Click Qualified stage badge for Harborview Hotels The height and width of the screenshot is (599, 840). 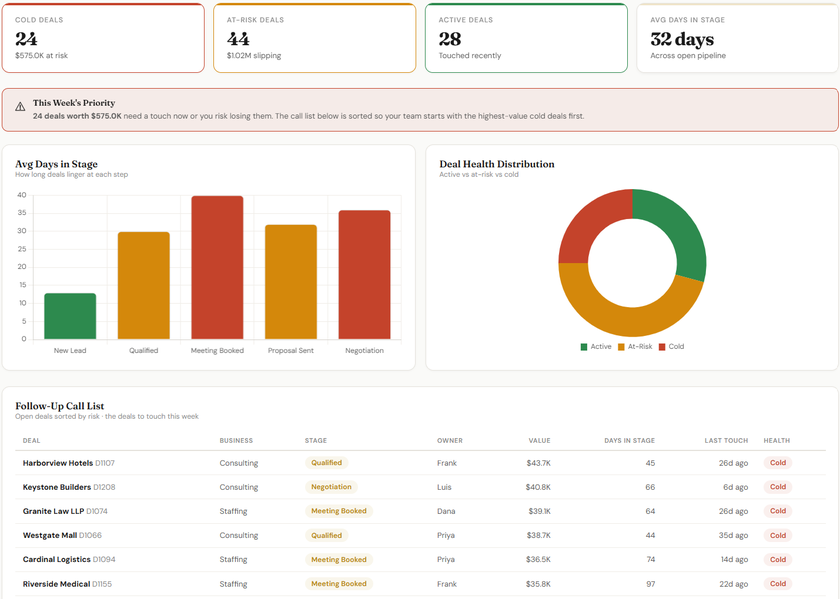point(326,463)
